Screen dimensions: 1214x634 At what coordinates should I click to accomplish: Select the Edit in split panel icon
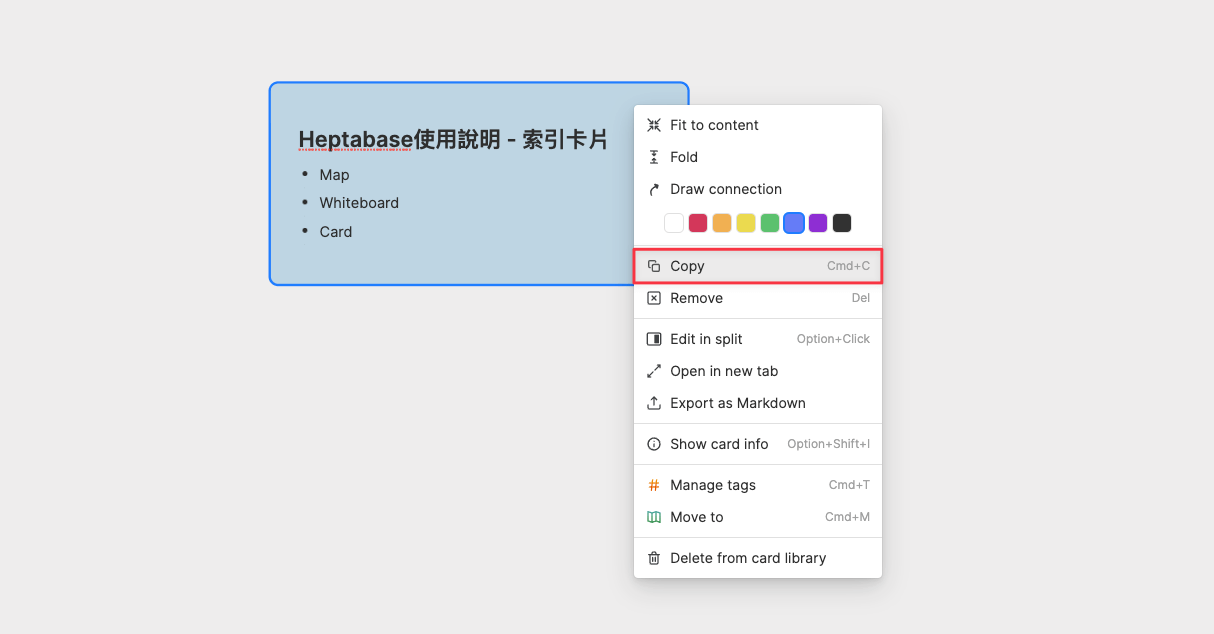tap(655, 339)
